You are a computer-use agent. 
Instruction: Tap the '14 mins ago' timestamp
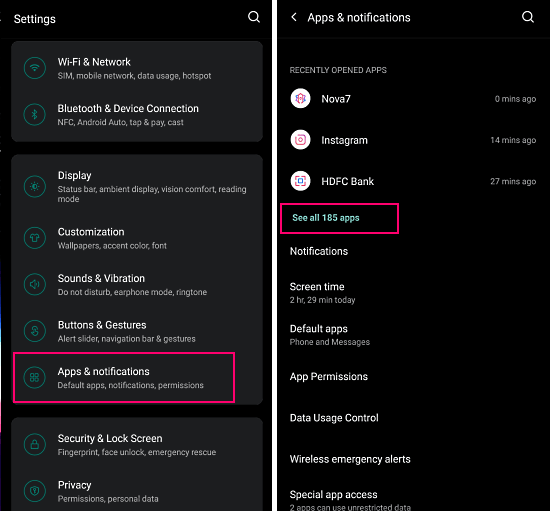point(513,140)
